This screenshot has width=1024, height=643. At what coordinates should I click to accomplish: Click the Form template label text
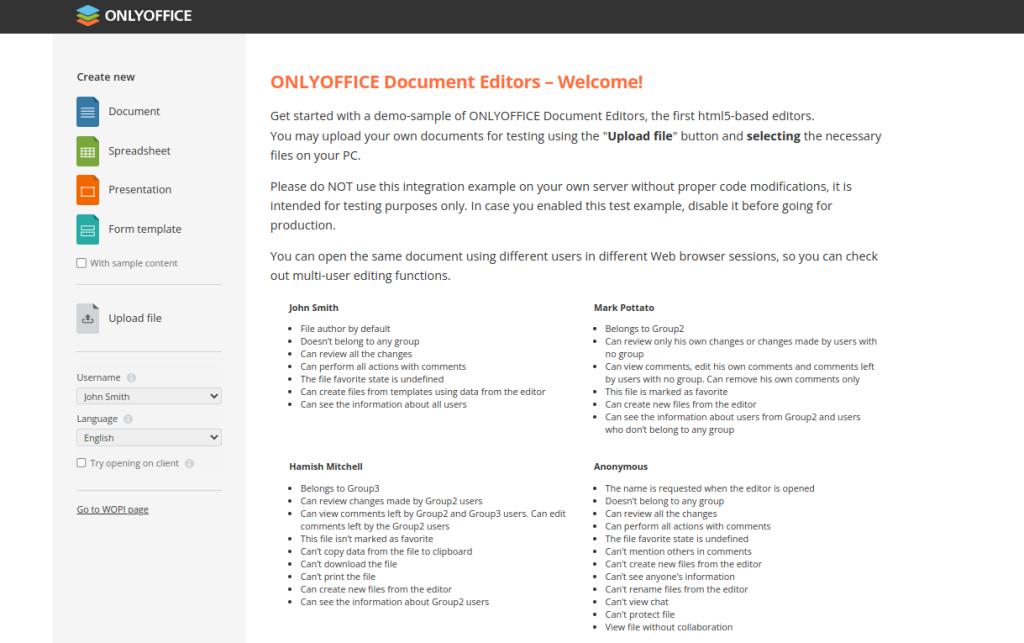point(145,228)
